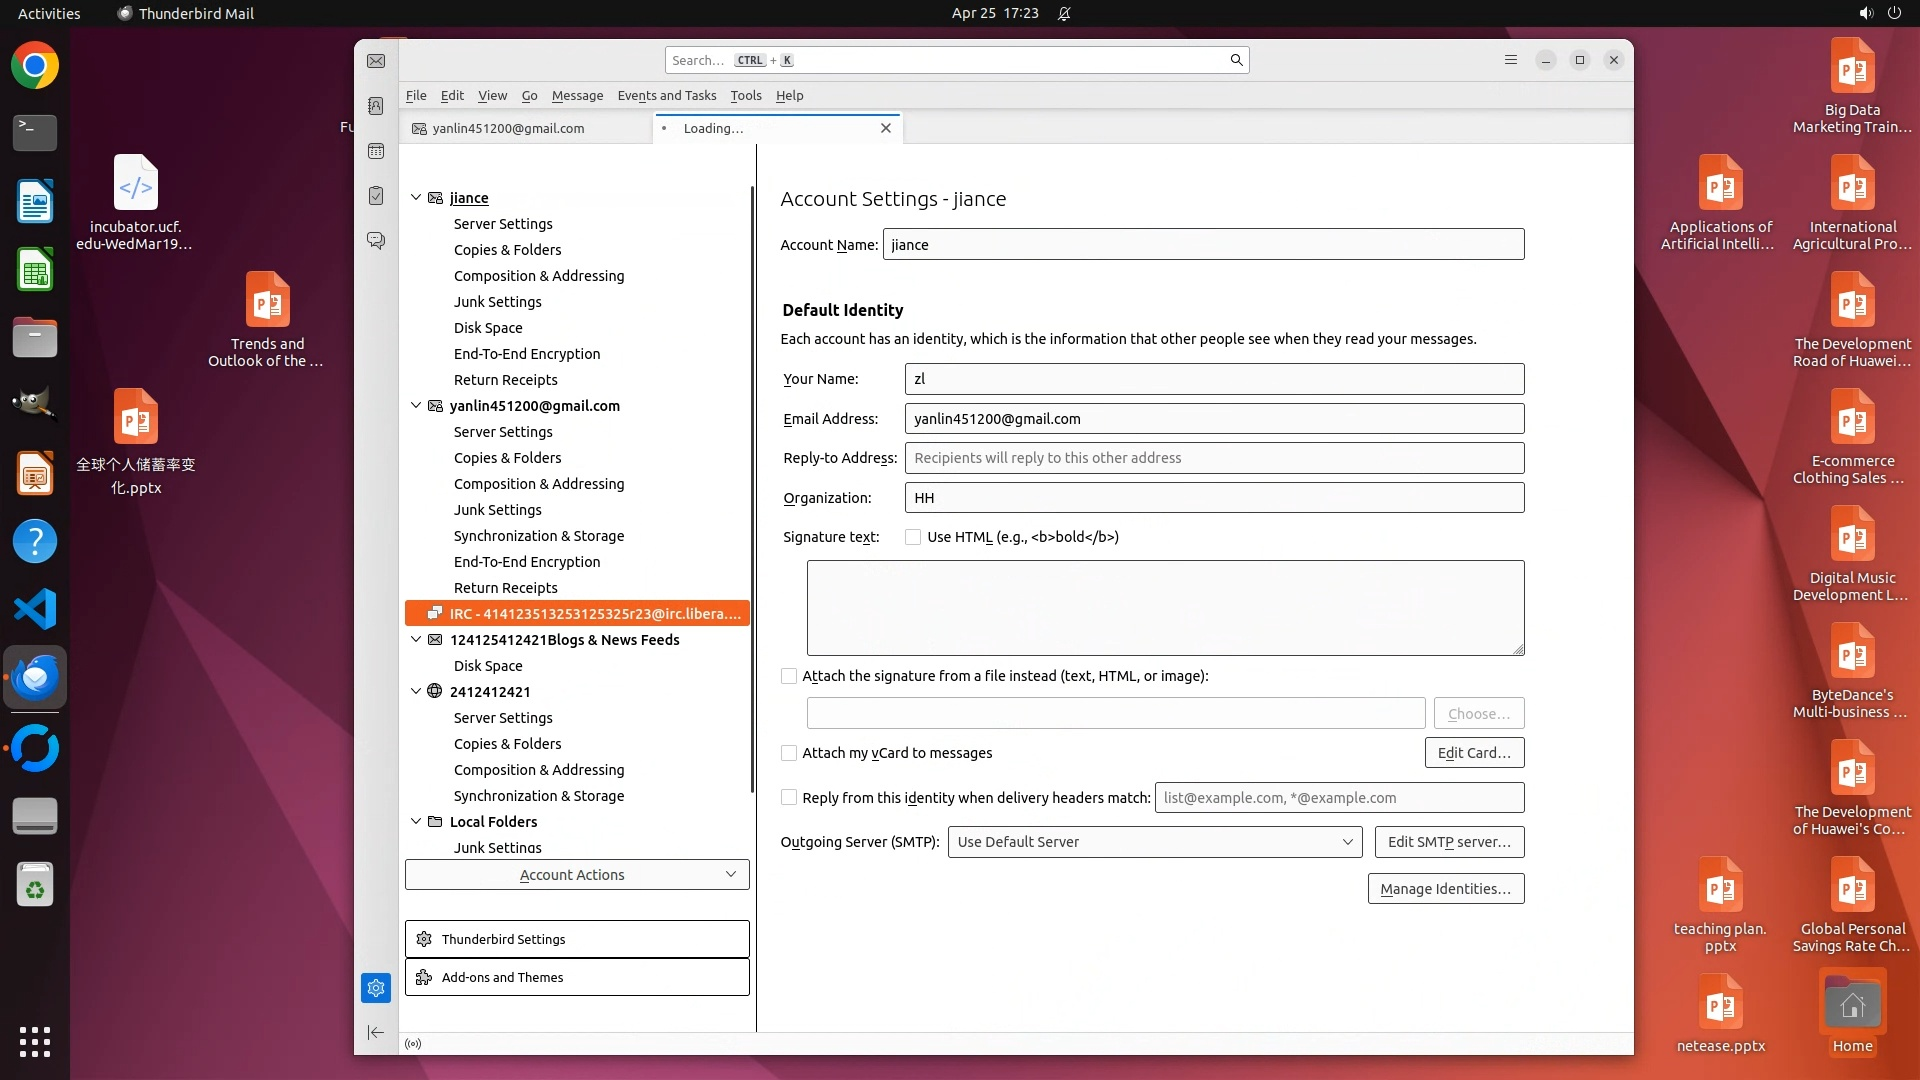Open the Thunderbird app menu hamburger
1920x1080 pixels.
1511,60
